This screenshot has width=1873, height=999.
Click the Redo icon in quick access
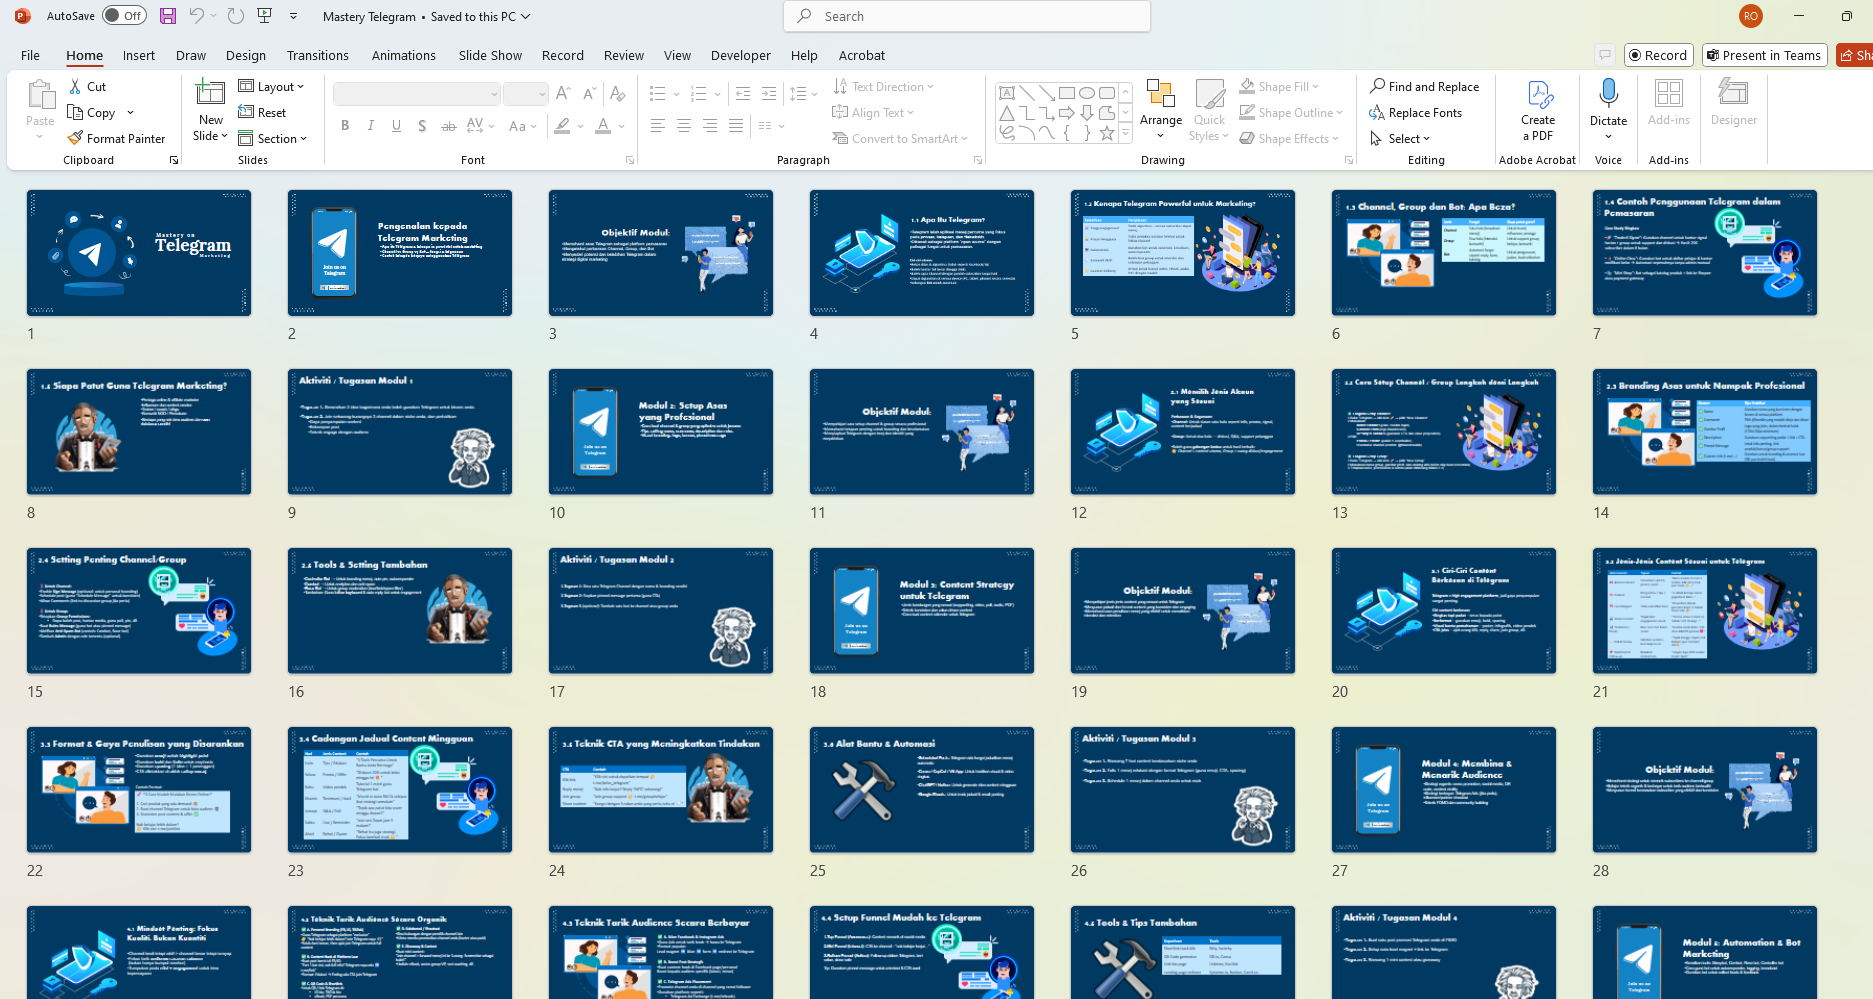pos(235,16)
